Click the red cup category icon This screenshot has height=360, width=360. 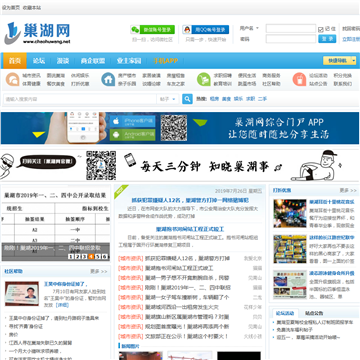[x=299, y=79]
